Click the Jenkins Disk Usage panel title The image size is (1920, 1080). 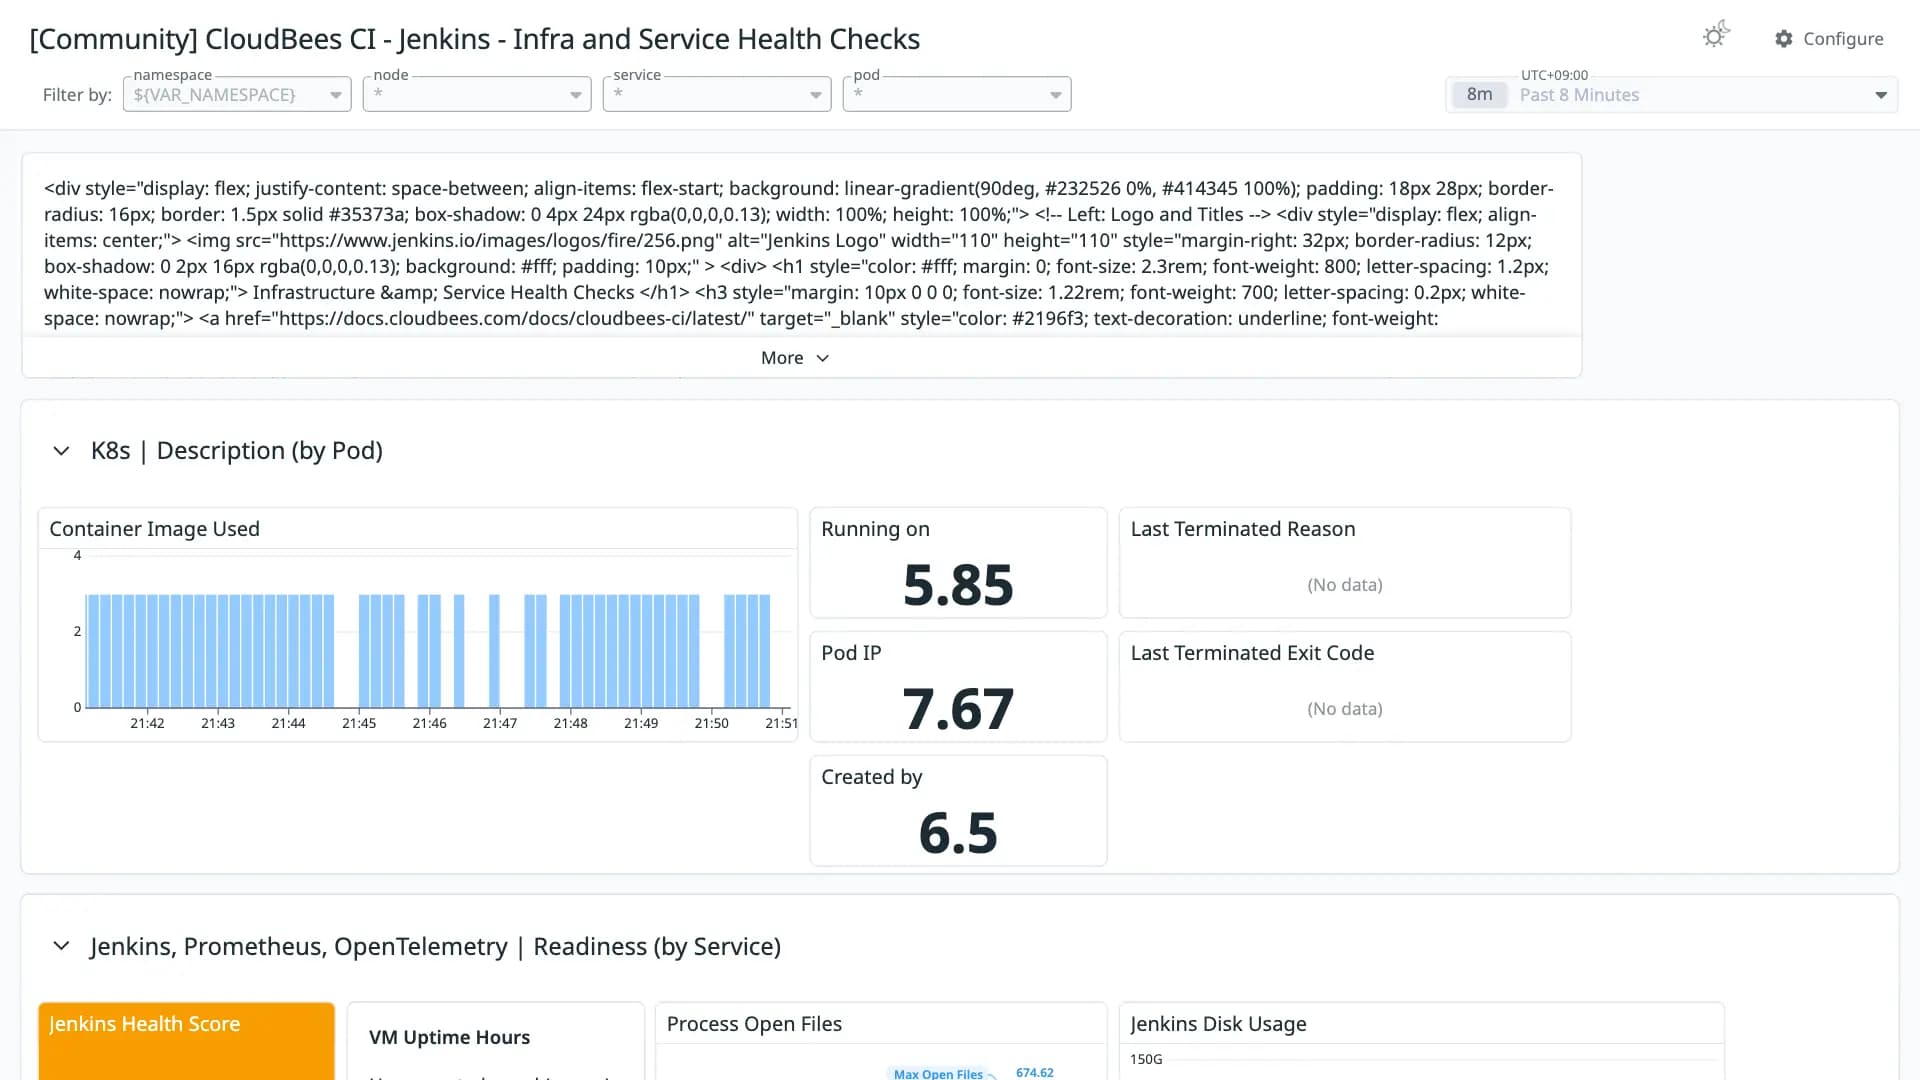tap(1218, 1024)
